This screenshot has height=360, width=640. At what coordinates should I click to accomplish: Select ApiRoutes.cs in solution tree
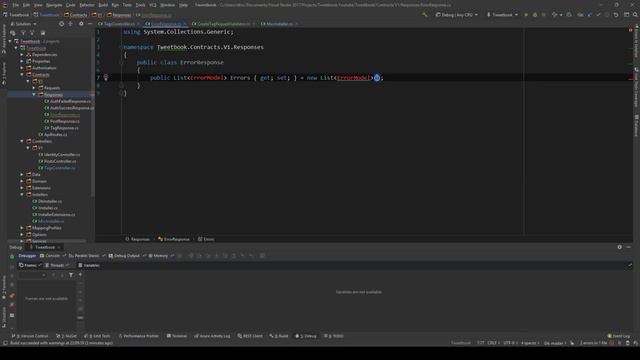(x=53, y=134)
